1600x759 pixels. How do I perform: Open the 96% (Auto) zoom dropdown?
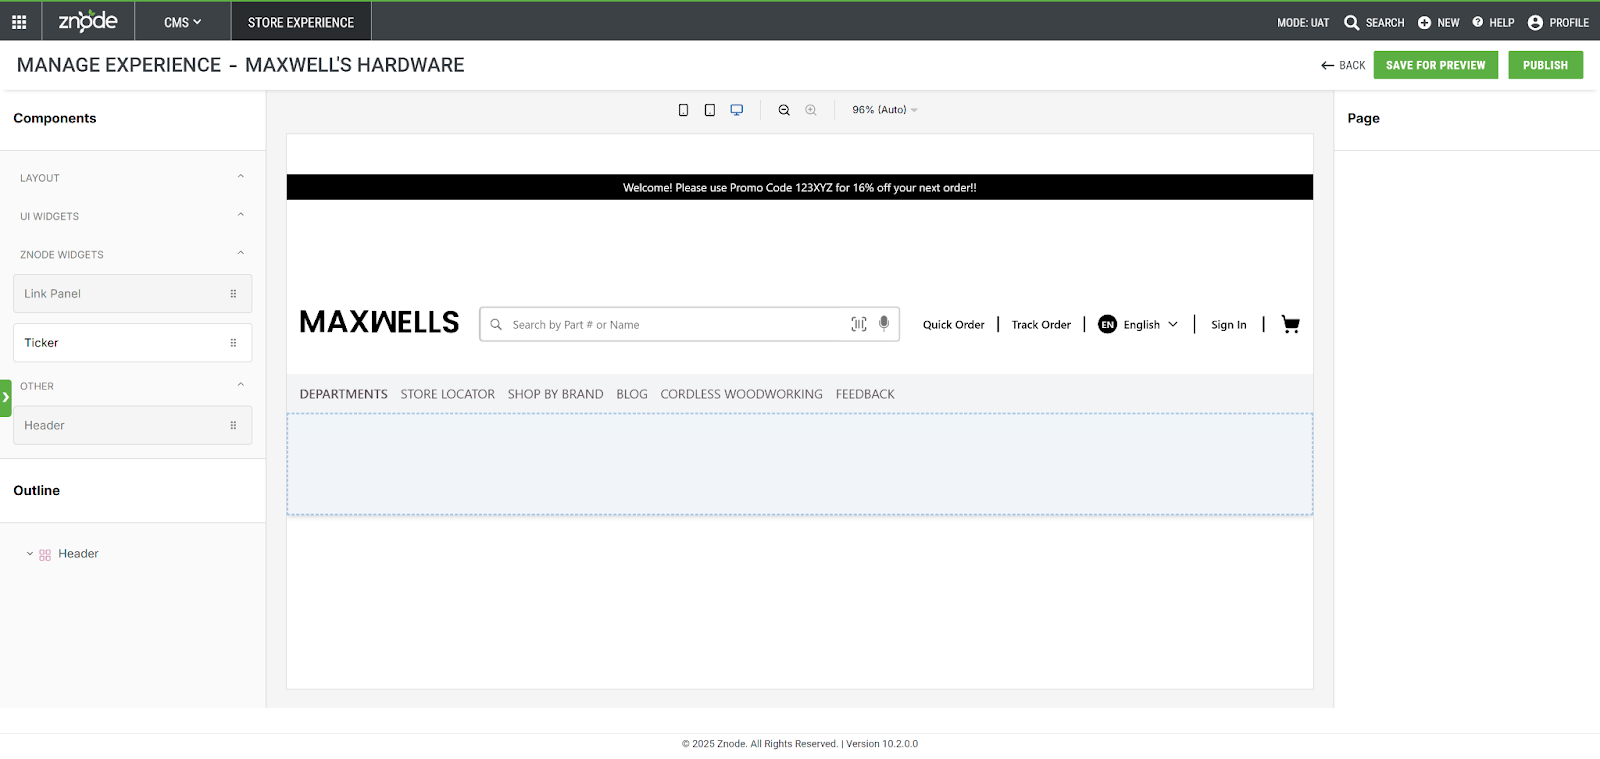pos(885,110)
